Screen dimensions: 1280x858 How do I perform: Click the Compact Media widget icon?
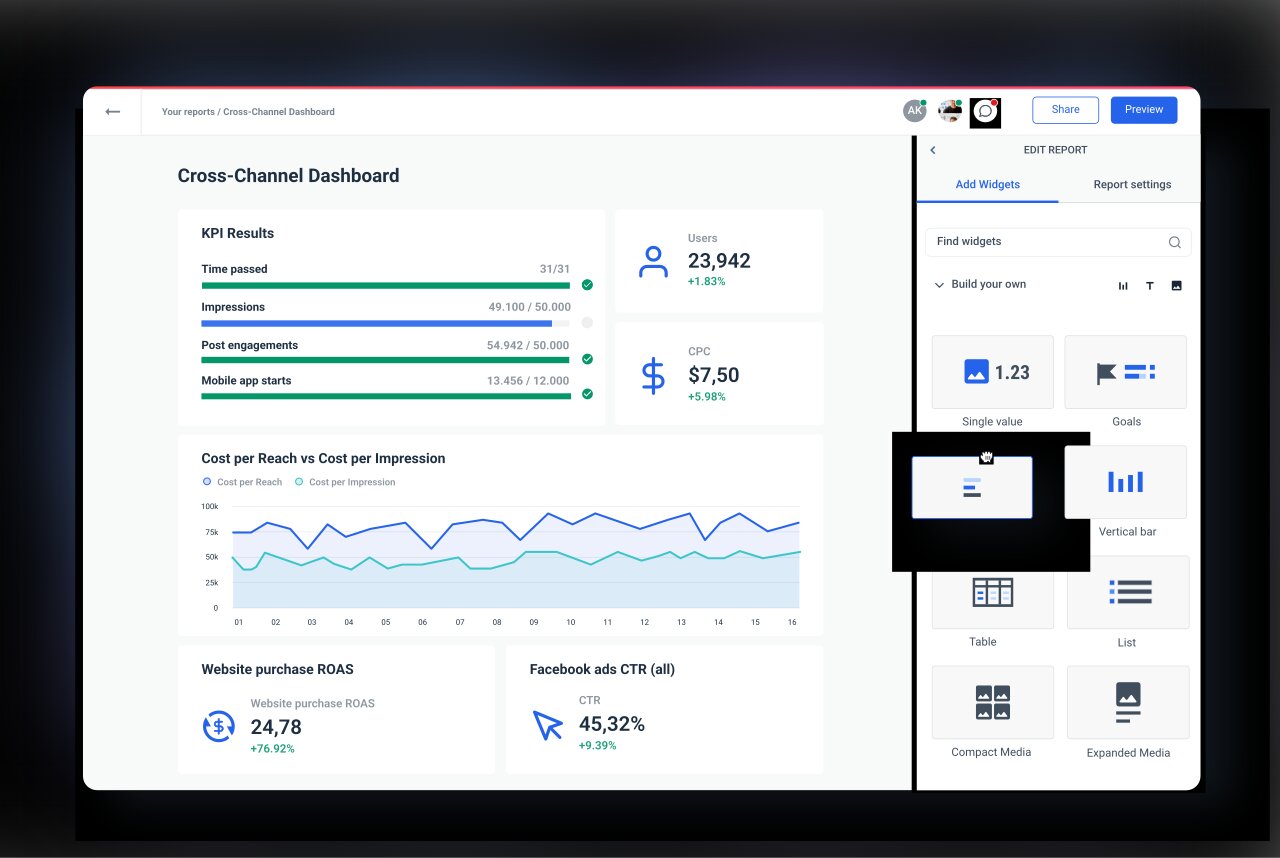[992, 701]
